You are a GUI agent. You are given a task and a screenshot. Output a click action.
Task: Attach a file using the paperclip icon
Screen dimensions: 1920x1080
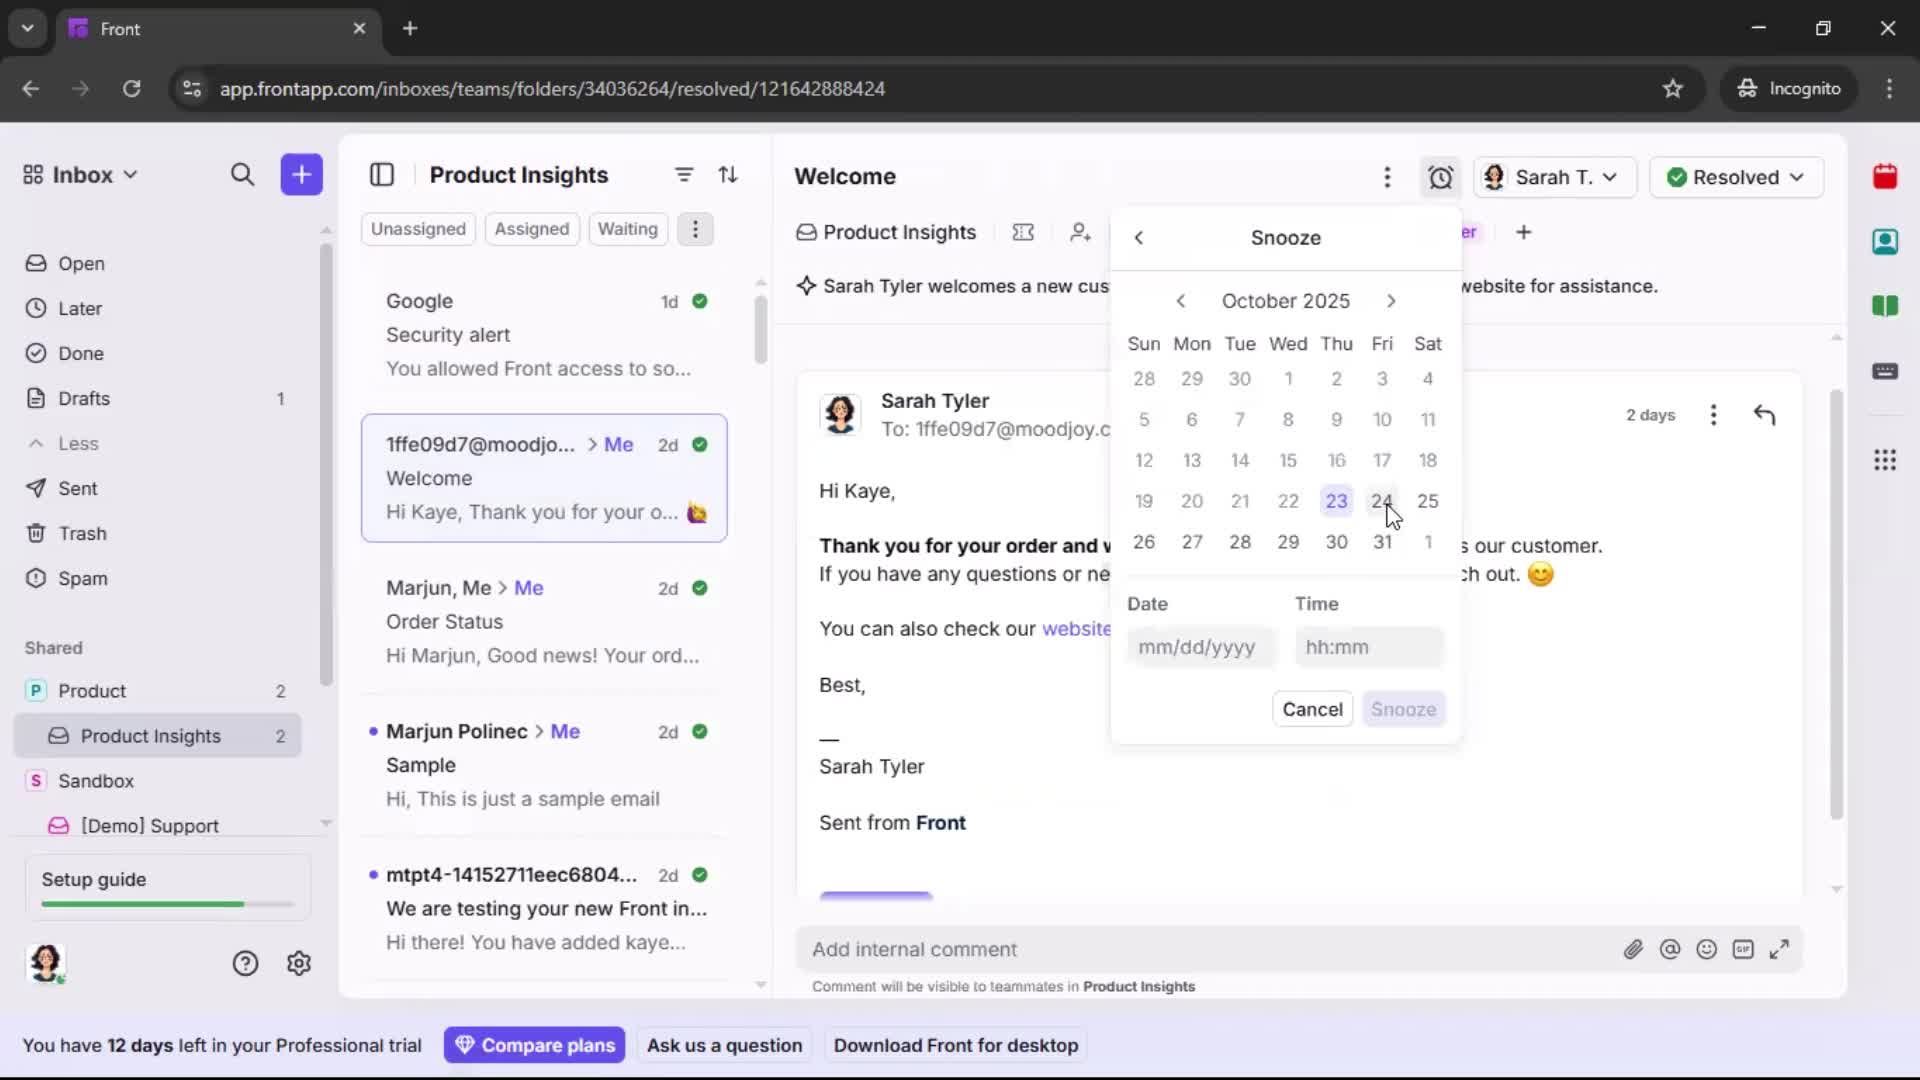(x=1634, y=949)
